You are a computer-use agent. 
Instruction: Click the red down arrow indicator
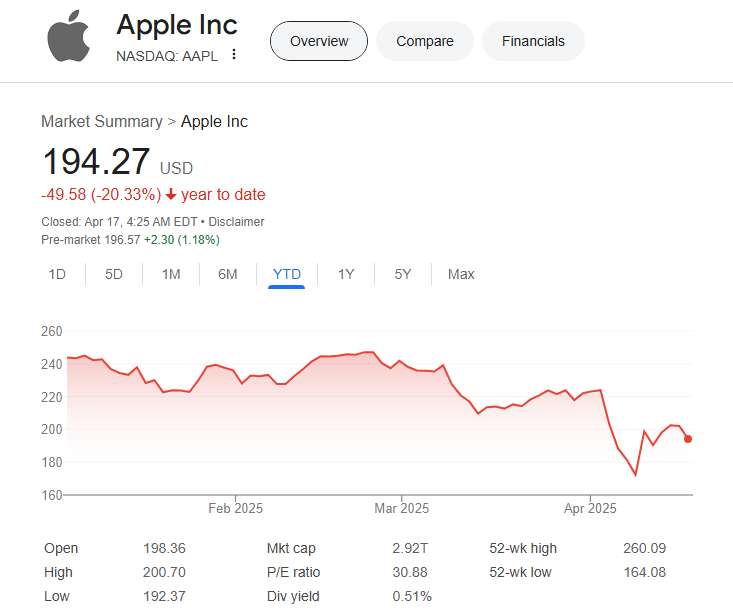click(x=171, y=195)
